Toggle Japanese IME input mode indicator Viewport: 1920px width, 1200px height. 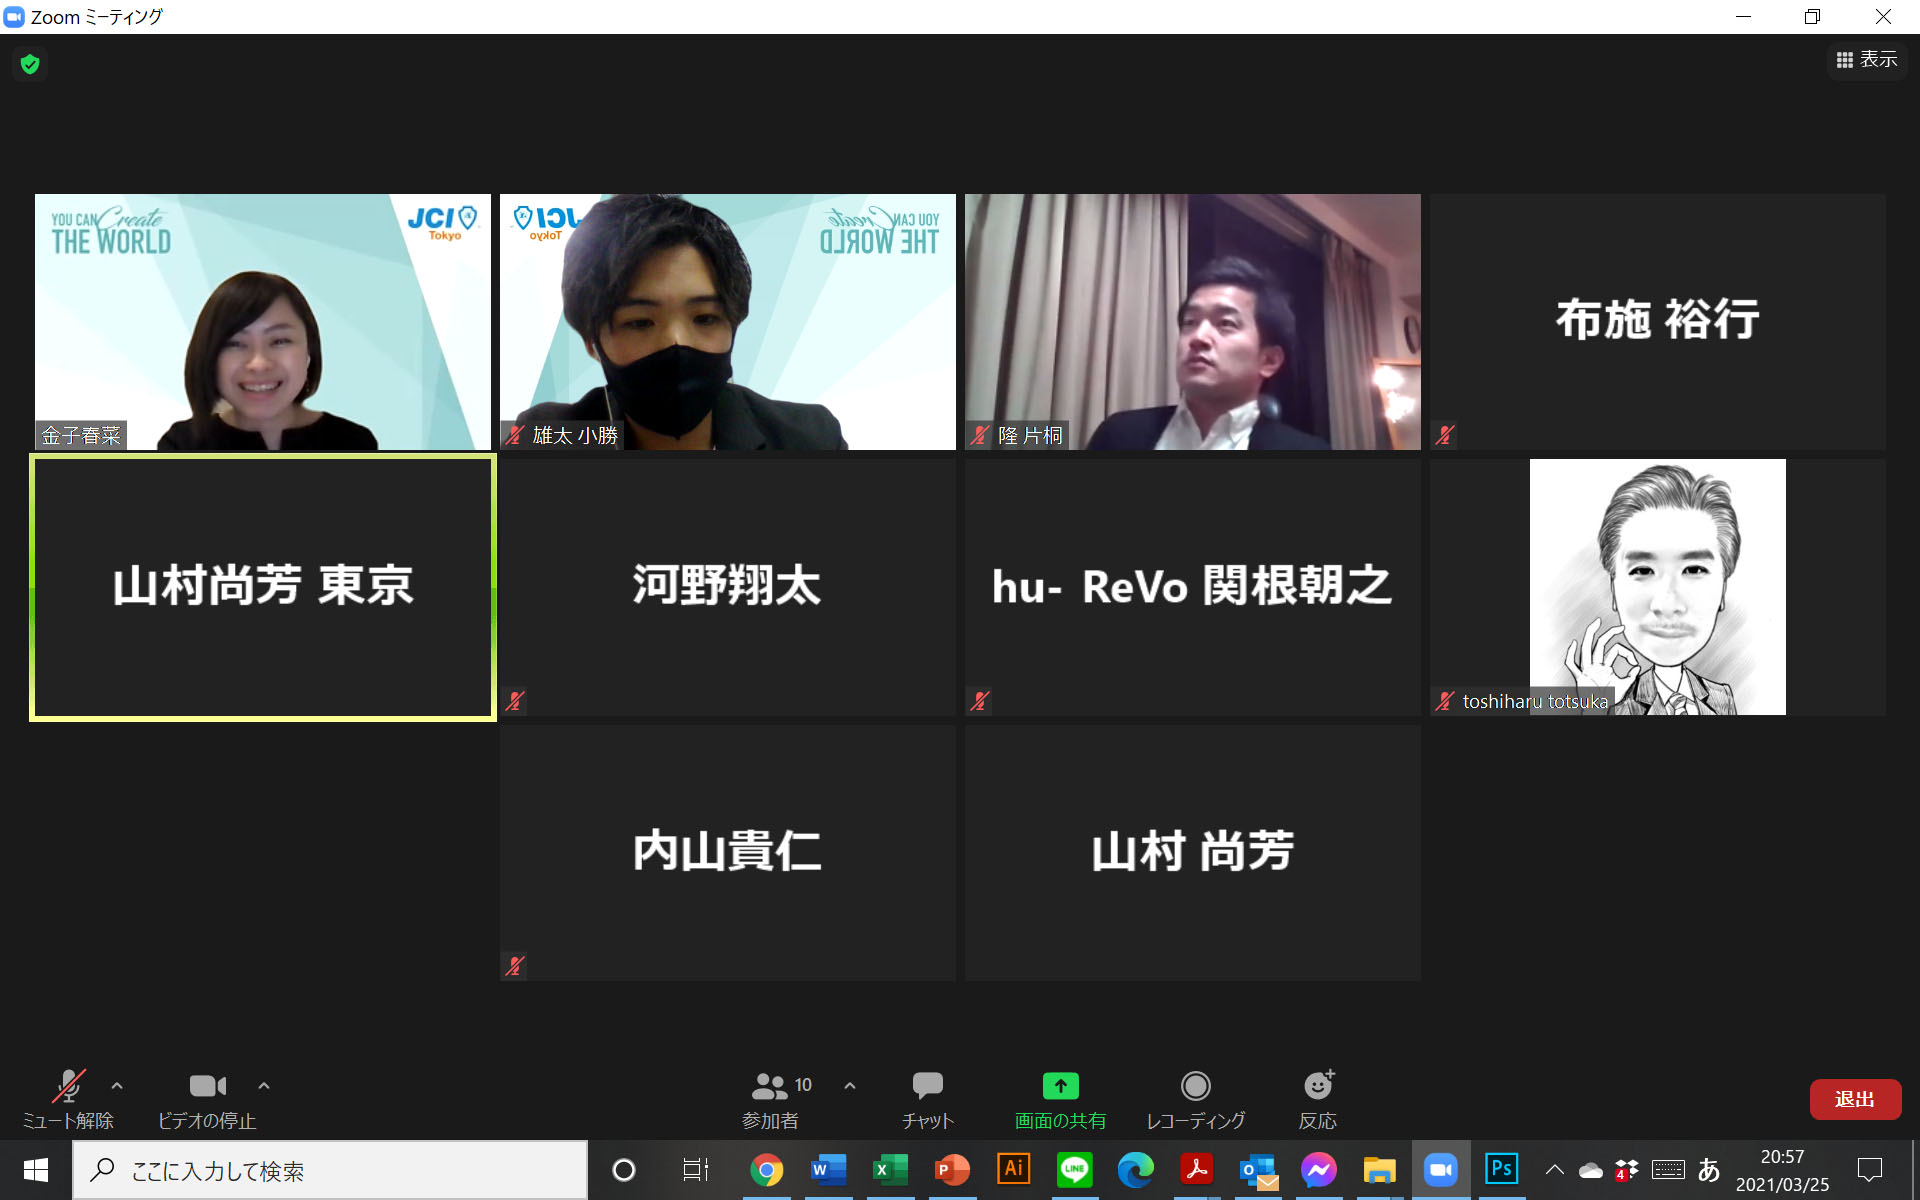click(1709, 1169)
